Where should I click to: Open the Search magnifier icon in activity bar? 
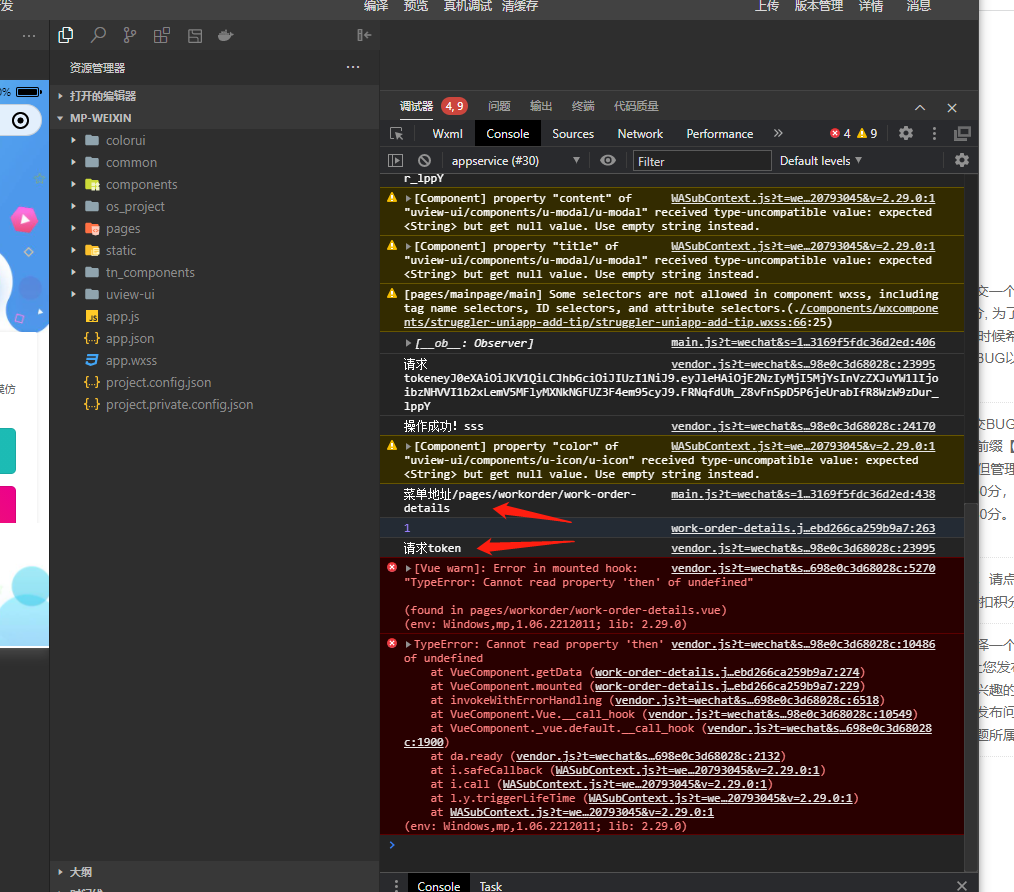98,35
